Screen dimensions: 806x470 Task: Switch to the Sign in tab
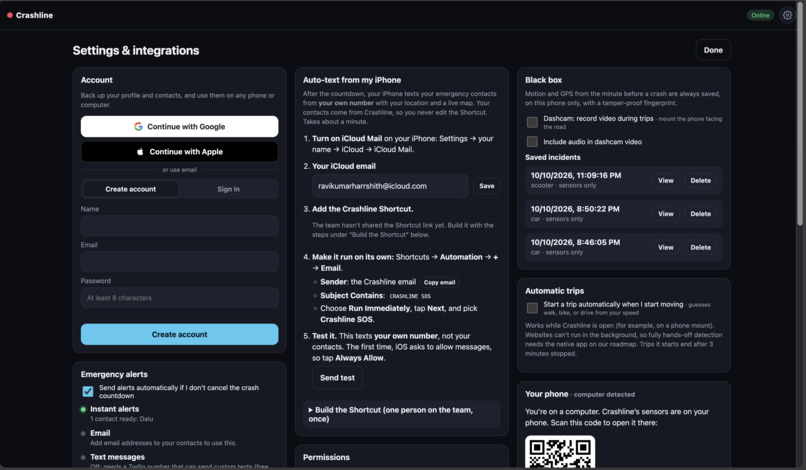tap(228, 189)
